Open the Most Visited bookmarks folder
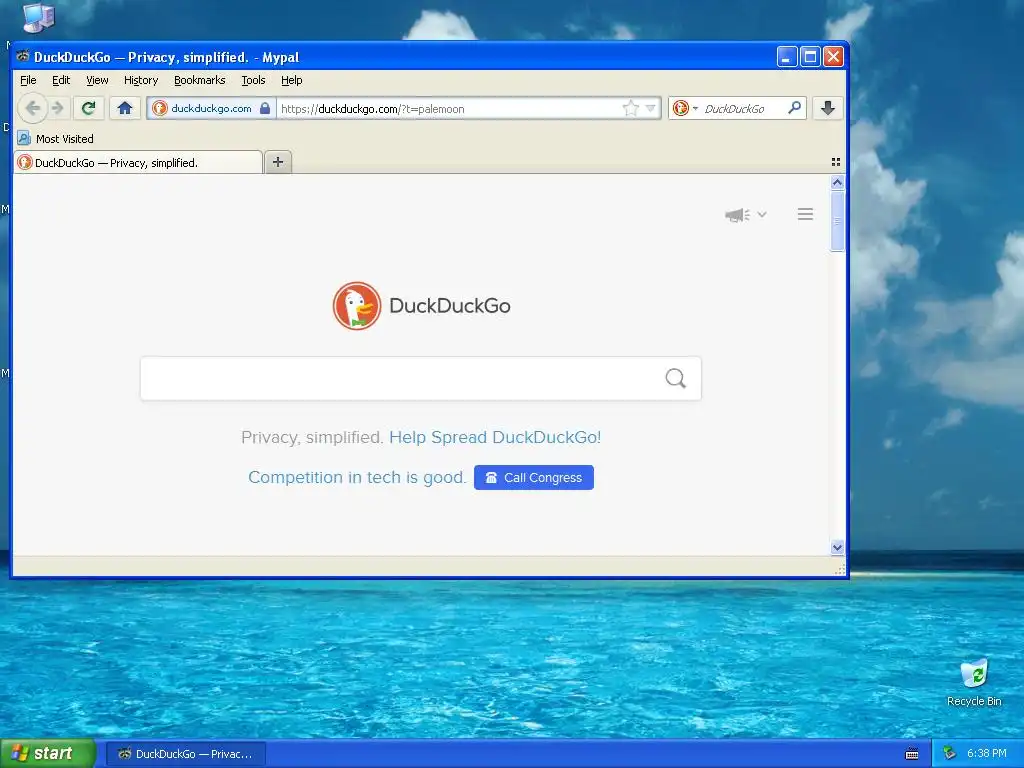1024x768 pixels. click(56, 138)
